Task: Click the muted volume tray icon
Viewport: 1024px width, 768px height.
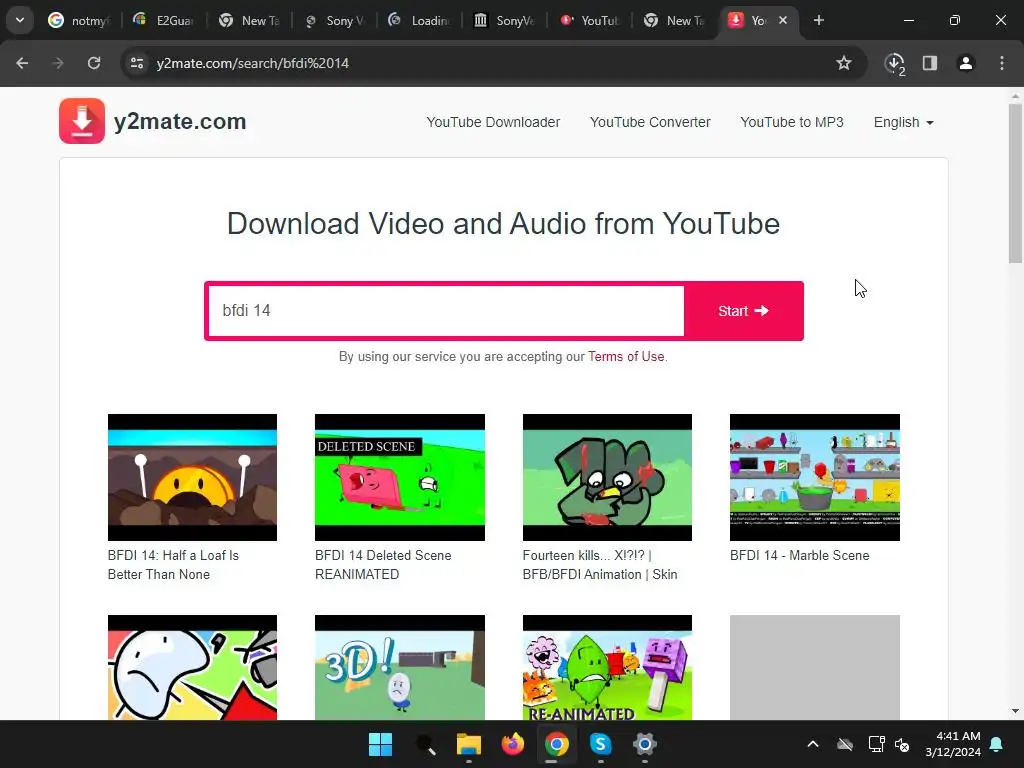Action: tap(903, 744)
